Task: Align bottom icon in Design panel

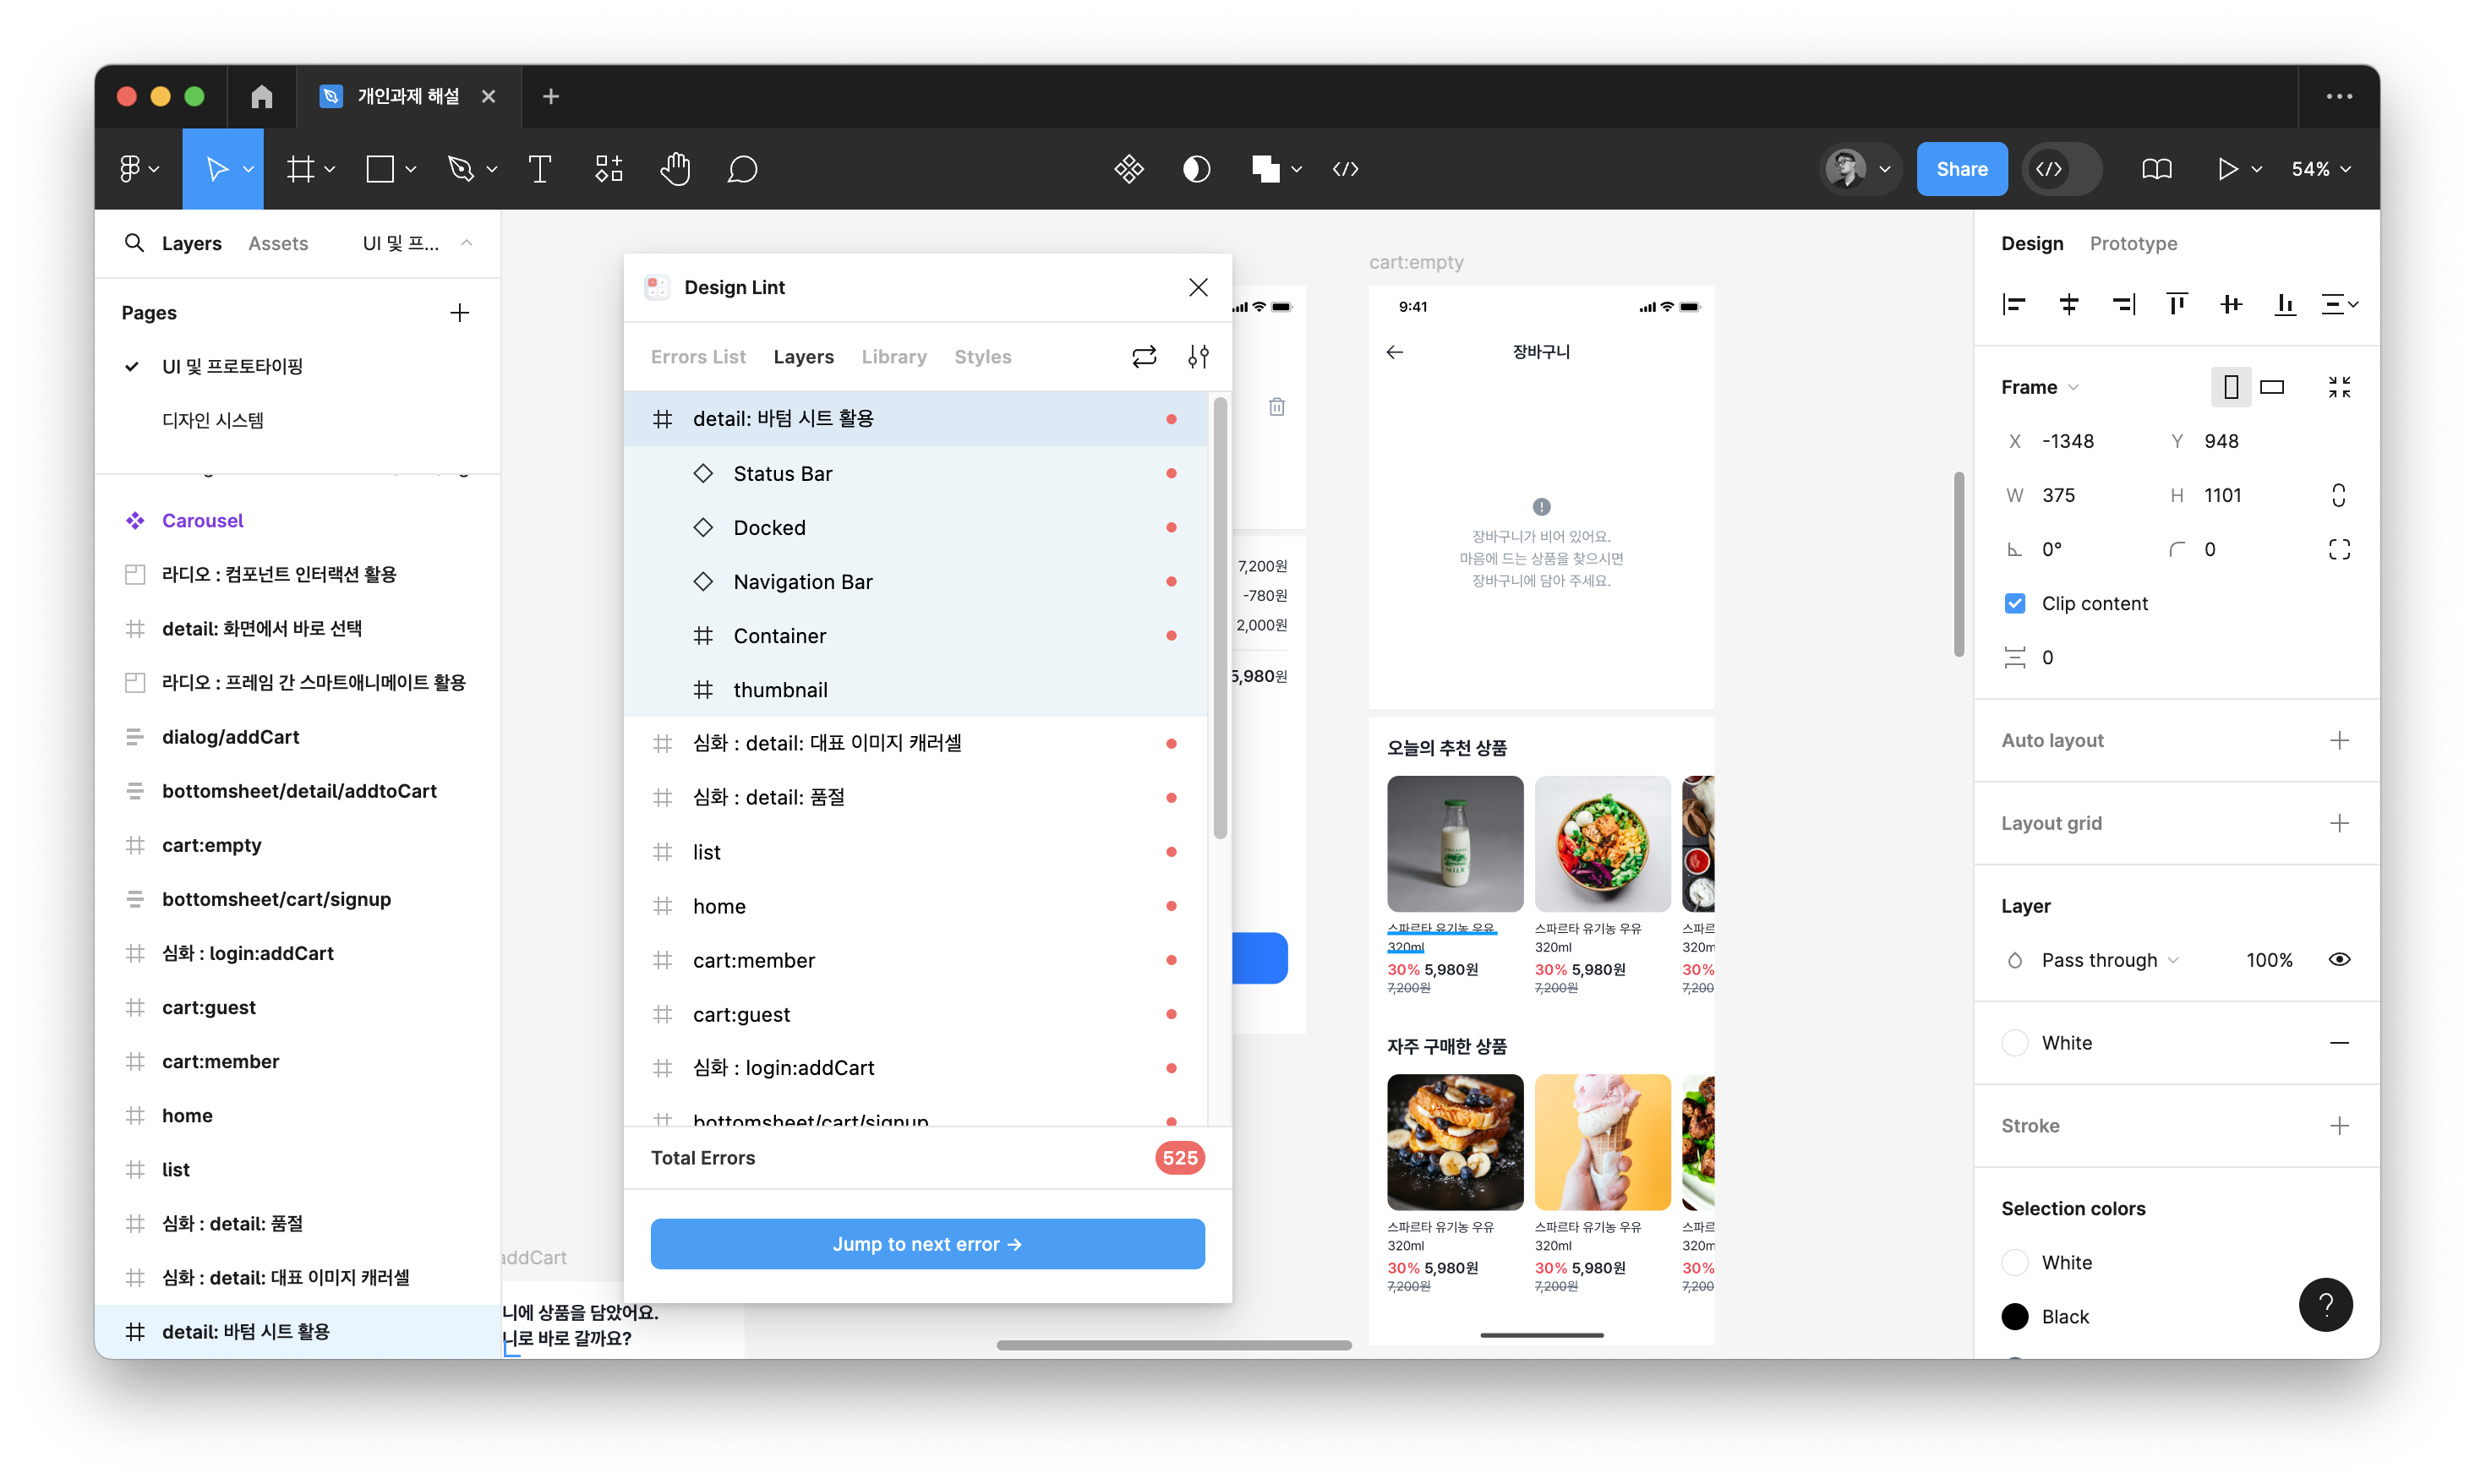Action: (2285, 304)
